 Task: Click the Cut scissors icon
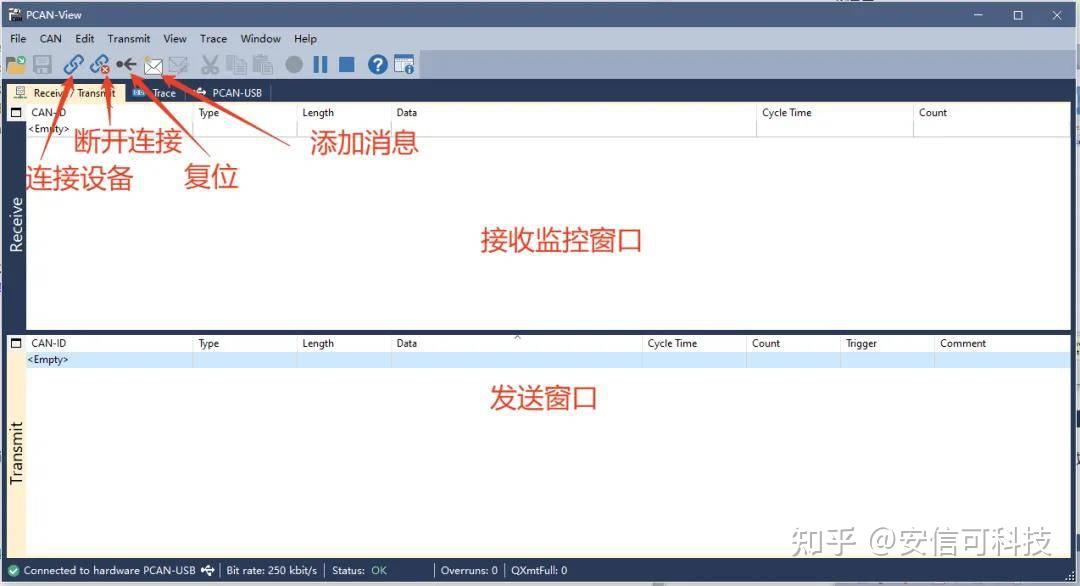click(209, 65)
